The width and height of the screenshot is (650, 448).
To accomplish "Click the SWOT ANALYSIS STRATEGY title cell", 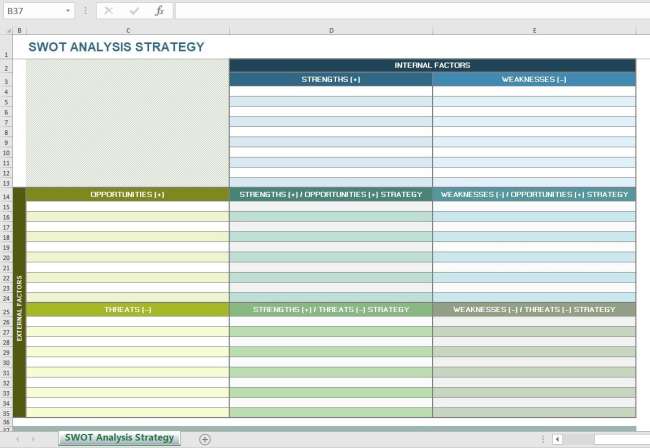I will 116,47.
